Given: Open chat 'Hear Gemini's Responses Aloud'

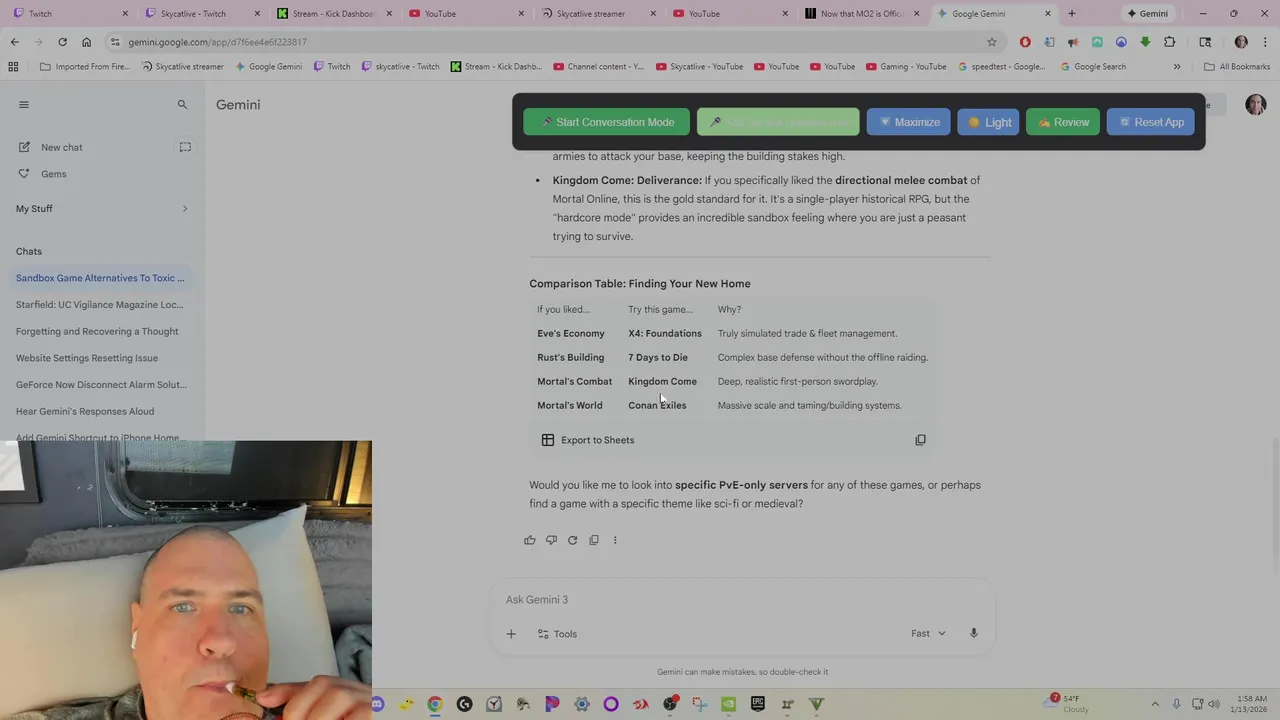Looking at the screenshot, I should point(85,411).
